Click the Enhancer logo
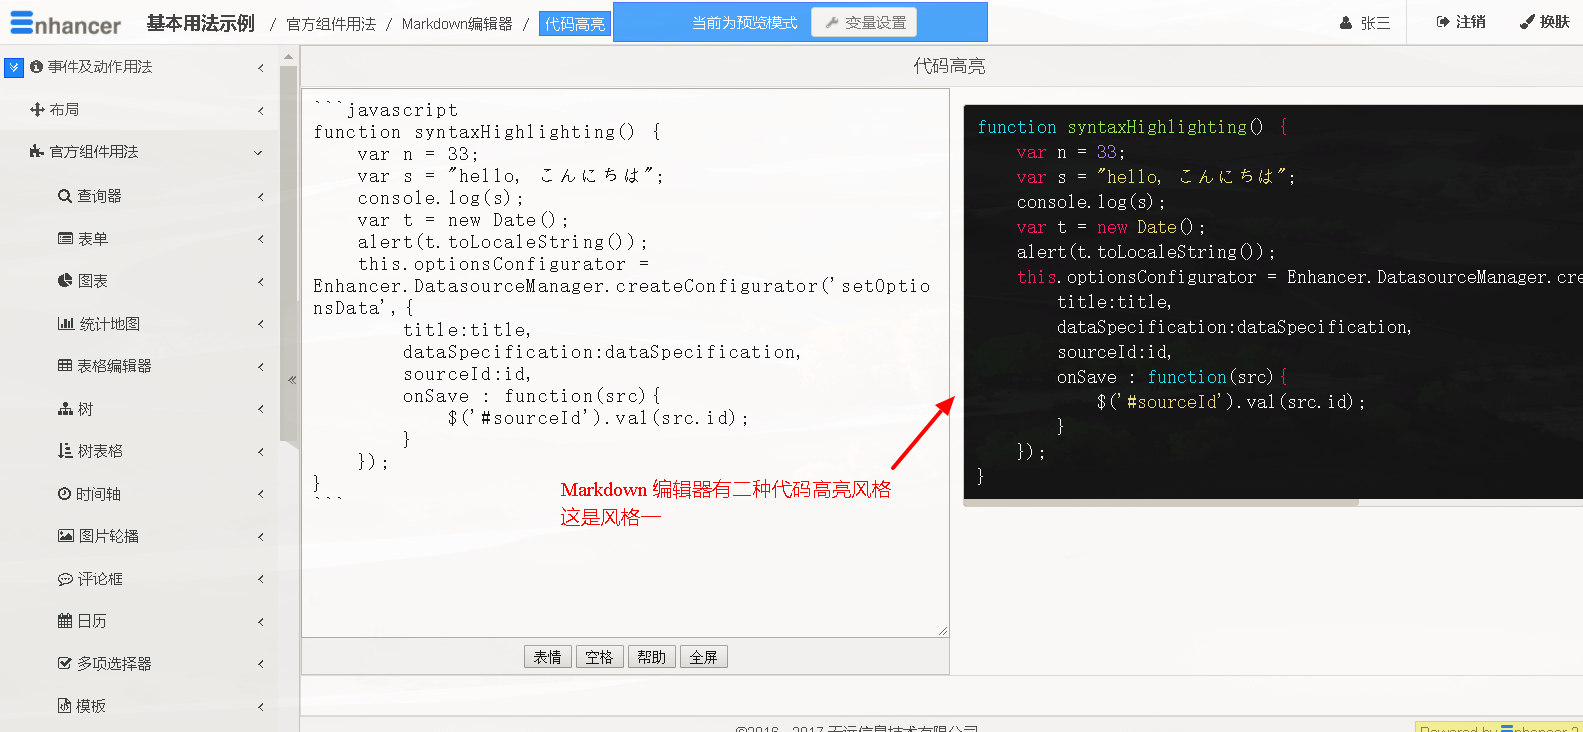The width and height of the screenshot is (1583, 732). [x=65, y=23]
